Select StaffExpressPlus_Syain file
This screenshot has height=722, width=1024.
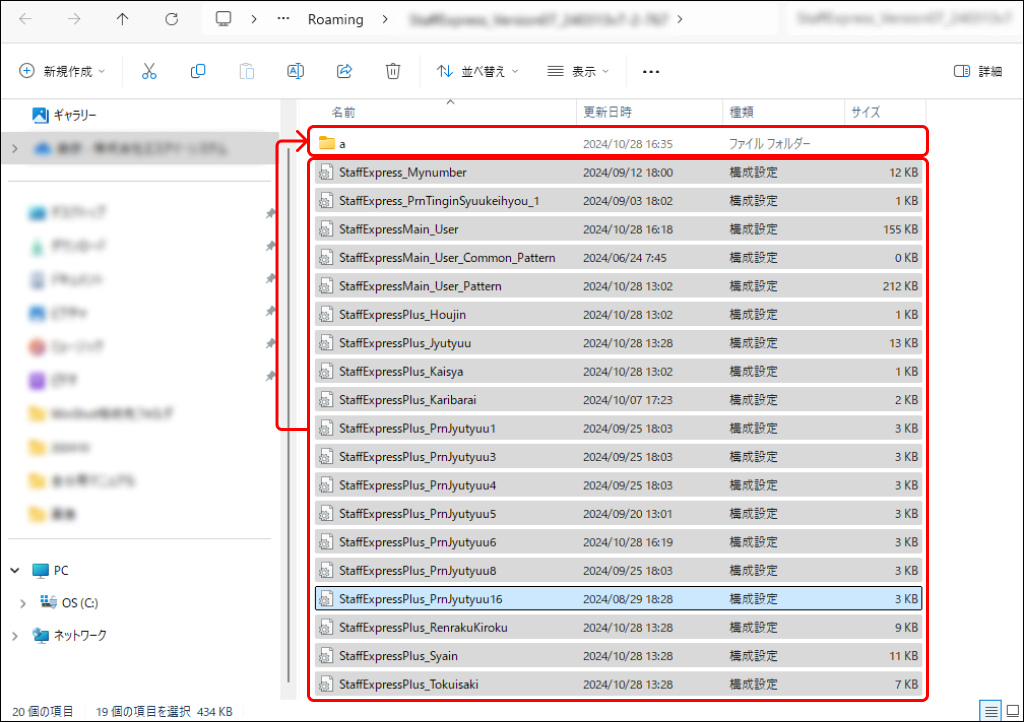coord(618,656)
